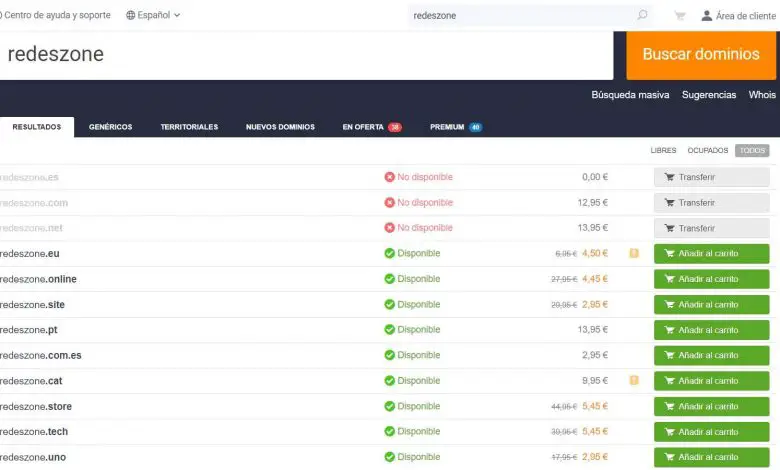Open the Sugerencias link
The image size is (780, 470).
click(x=709, y=94)
